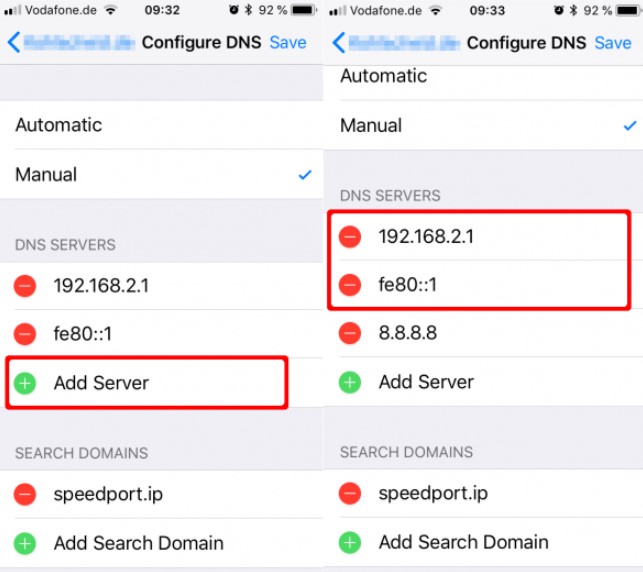Tap the battery icon in left status bar
Viewport: 643px width, 572px height.
pos(304,10)
